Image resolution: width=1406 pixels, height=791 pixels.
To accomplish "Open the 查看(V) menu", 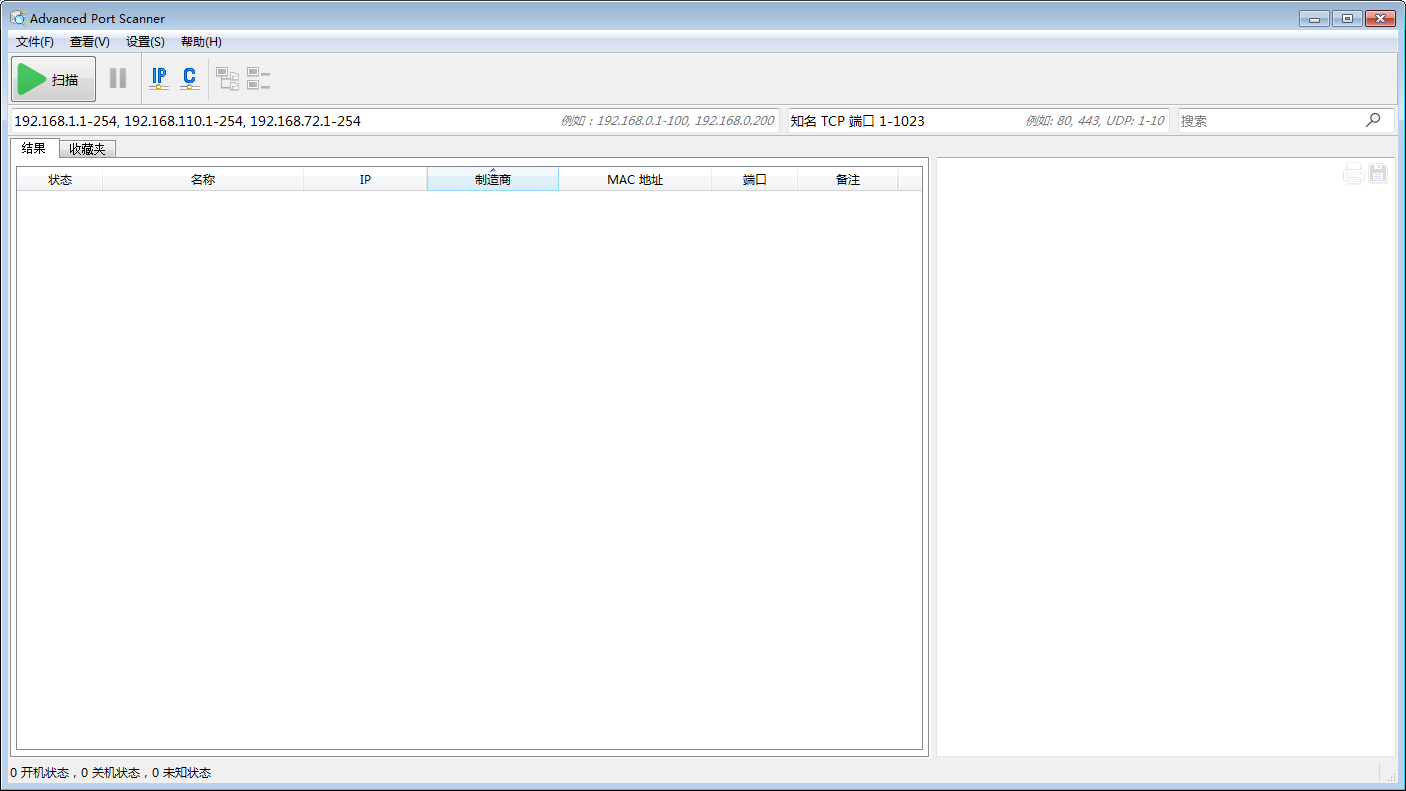I will point(90,42).
